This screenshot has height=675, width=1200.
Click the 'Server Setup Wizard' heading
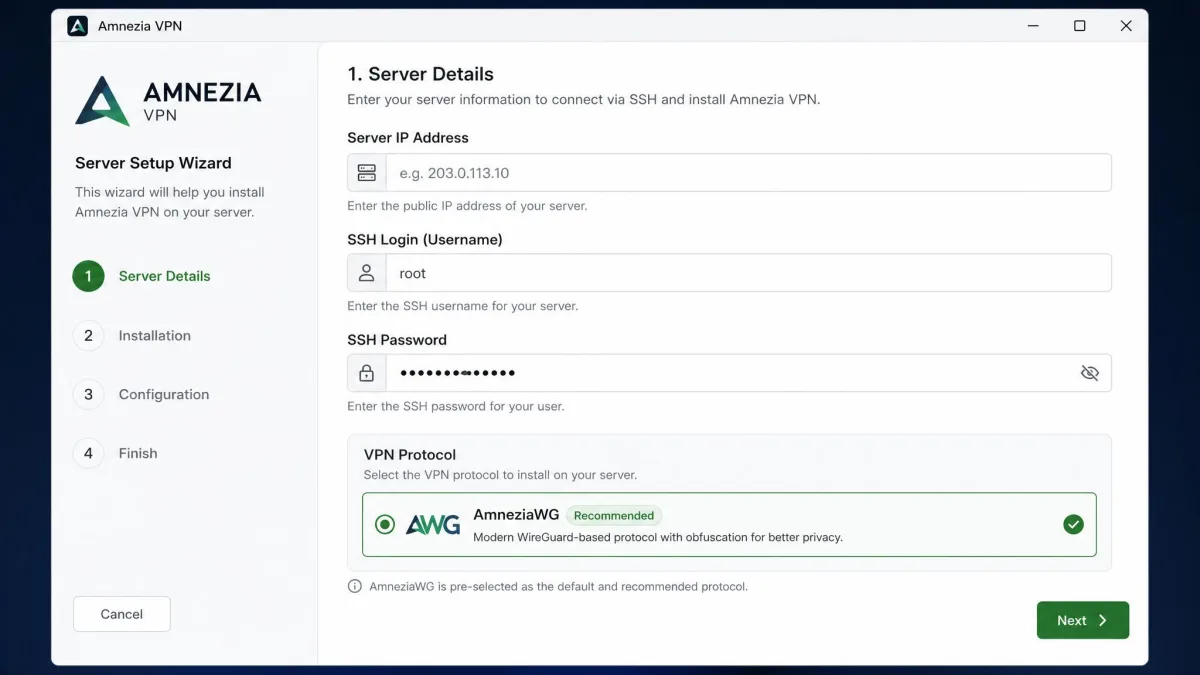153,163
